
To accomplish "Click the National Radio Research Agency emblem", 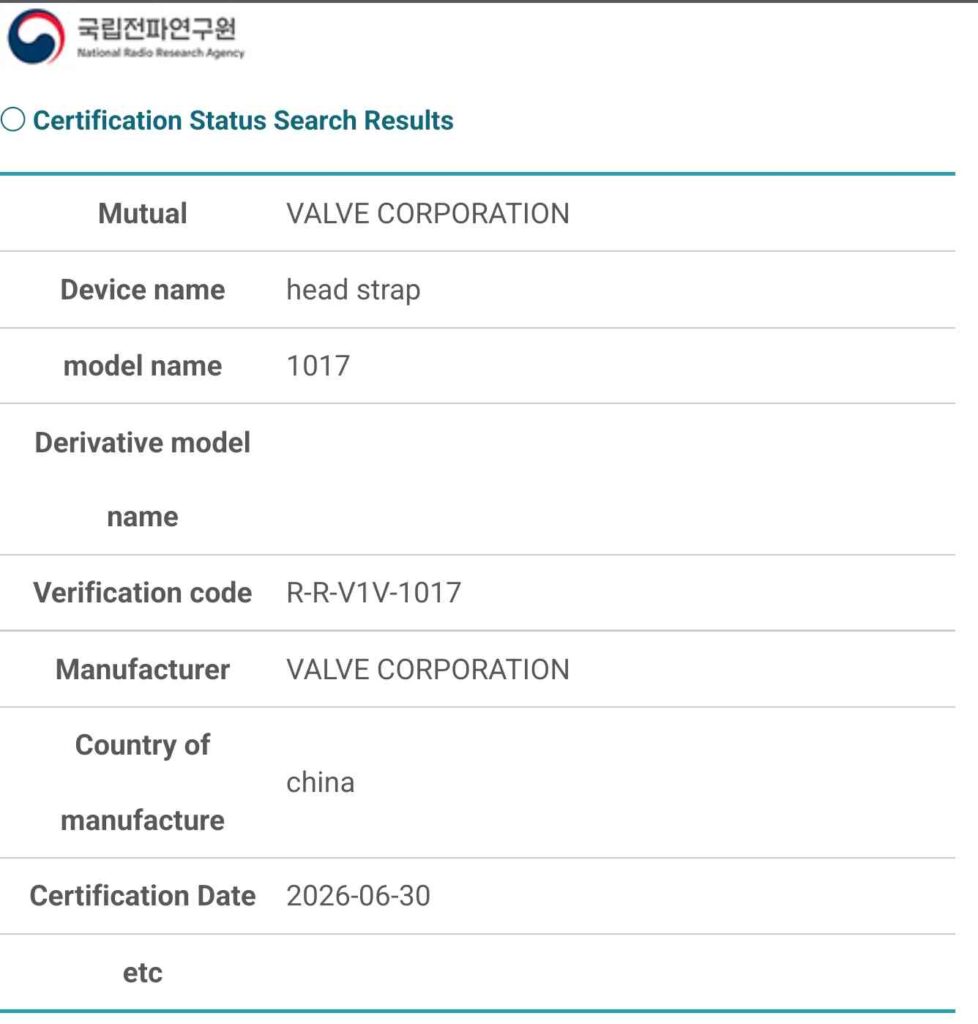I will coord(36,37).
